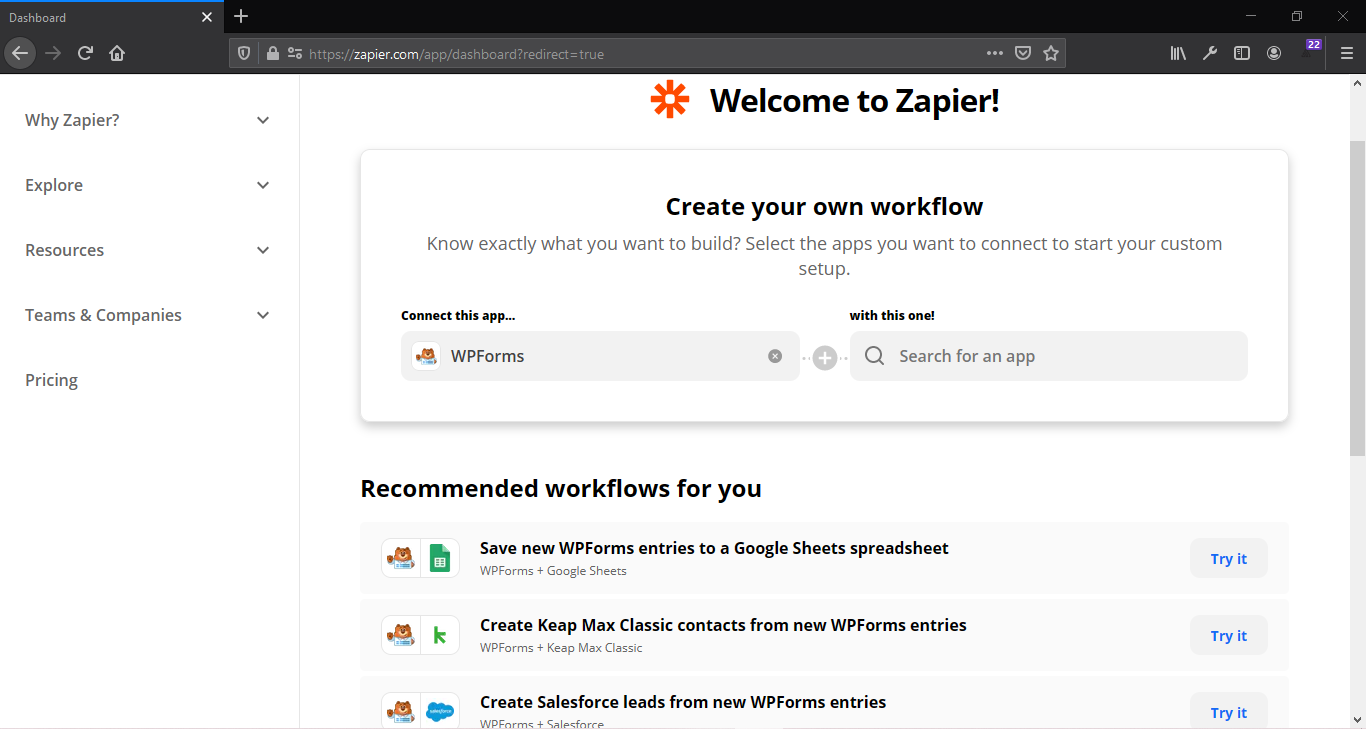Expand the Why Zapier? chevron
The image size is (1366, 729).
tap(263, 120)
